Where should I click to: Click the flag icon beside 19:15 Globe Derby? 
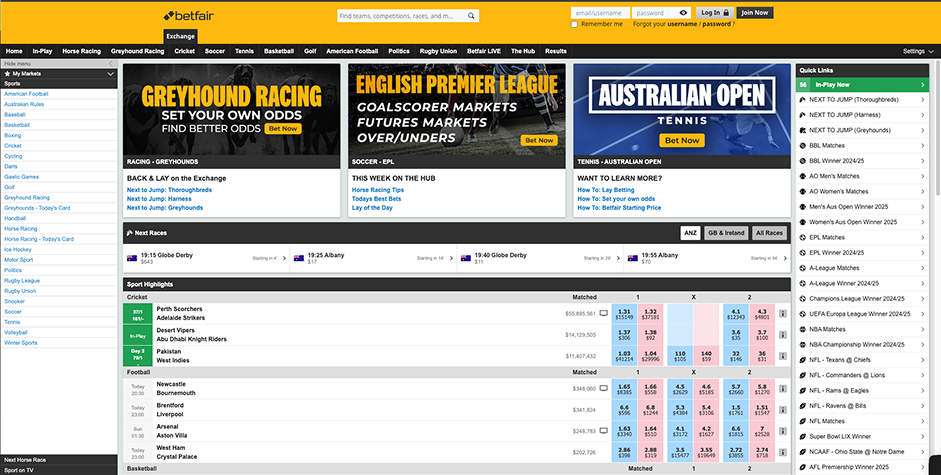pos(132,258)
